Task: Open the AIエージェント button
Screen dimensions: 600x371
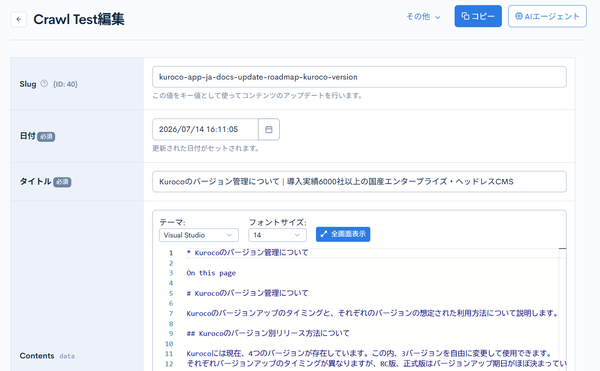Action: pyautogui.click(x=547, y=16)
